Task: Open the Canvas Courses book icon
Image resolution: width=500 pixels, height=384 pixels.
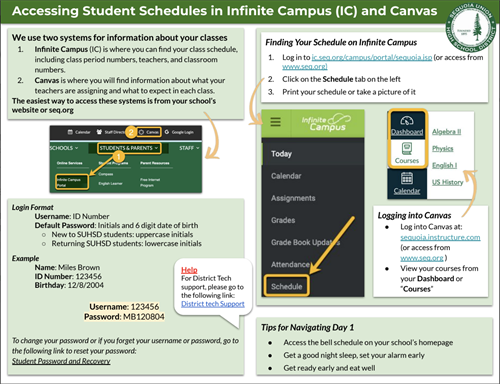Action: [x=407, y=149]
